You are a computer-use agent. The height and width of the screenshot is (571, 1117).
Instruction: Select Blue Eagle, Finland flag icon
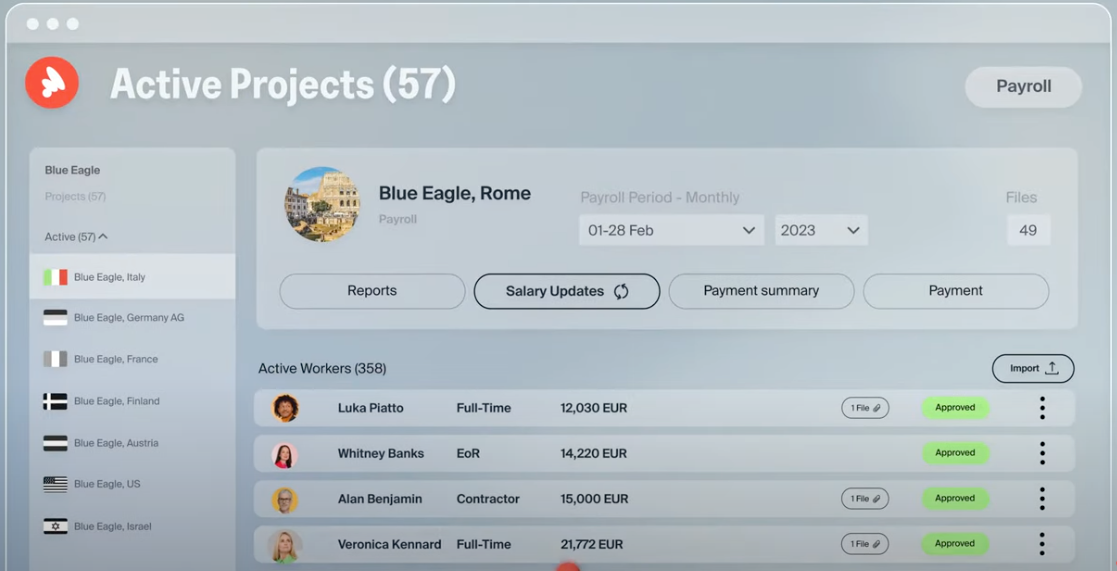[x=55, y=402]
